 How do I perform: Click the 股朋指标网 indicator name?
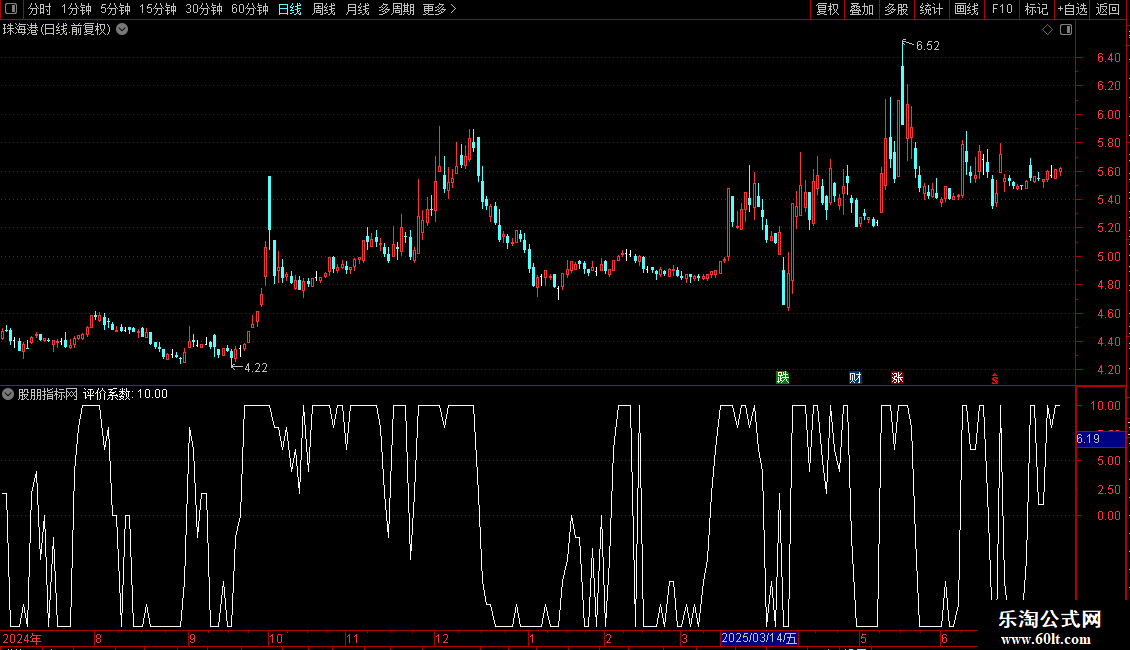(x=48, y=394)
